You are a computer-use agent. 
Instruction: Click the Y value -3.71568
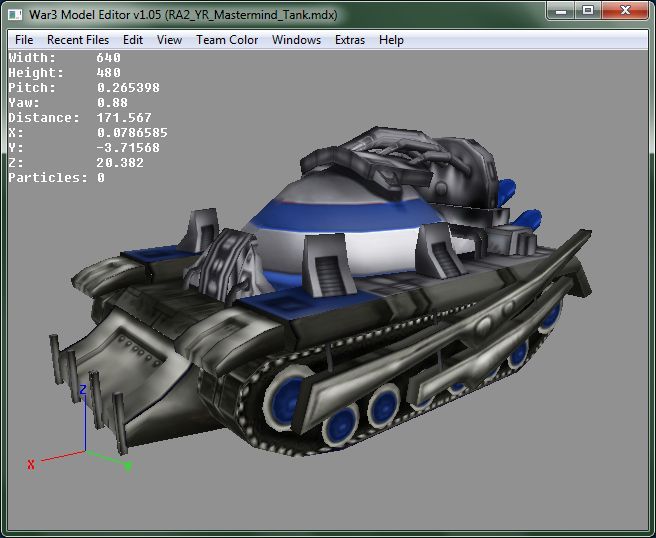pyautogui.click(x=128, y=148)
